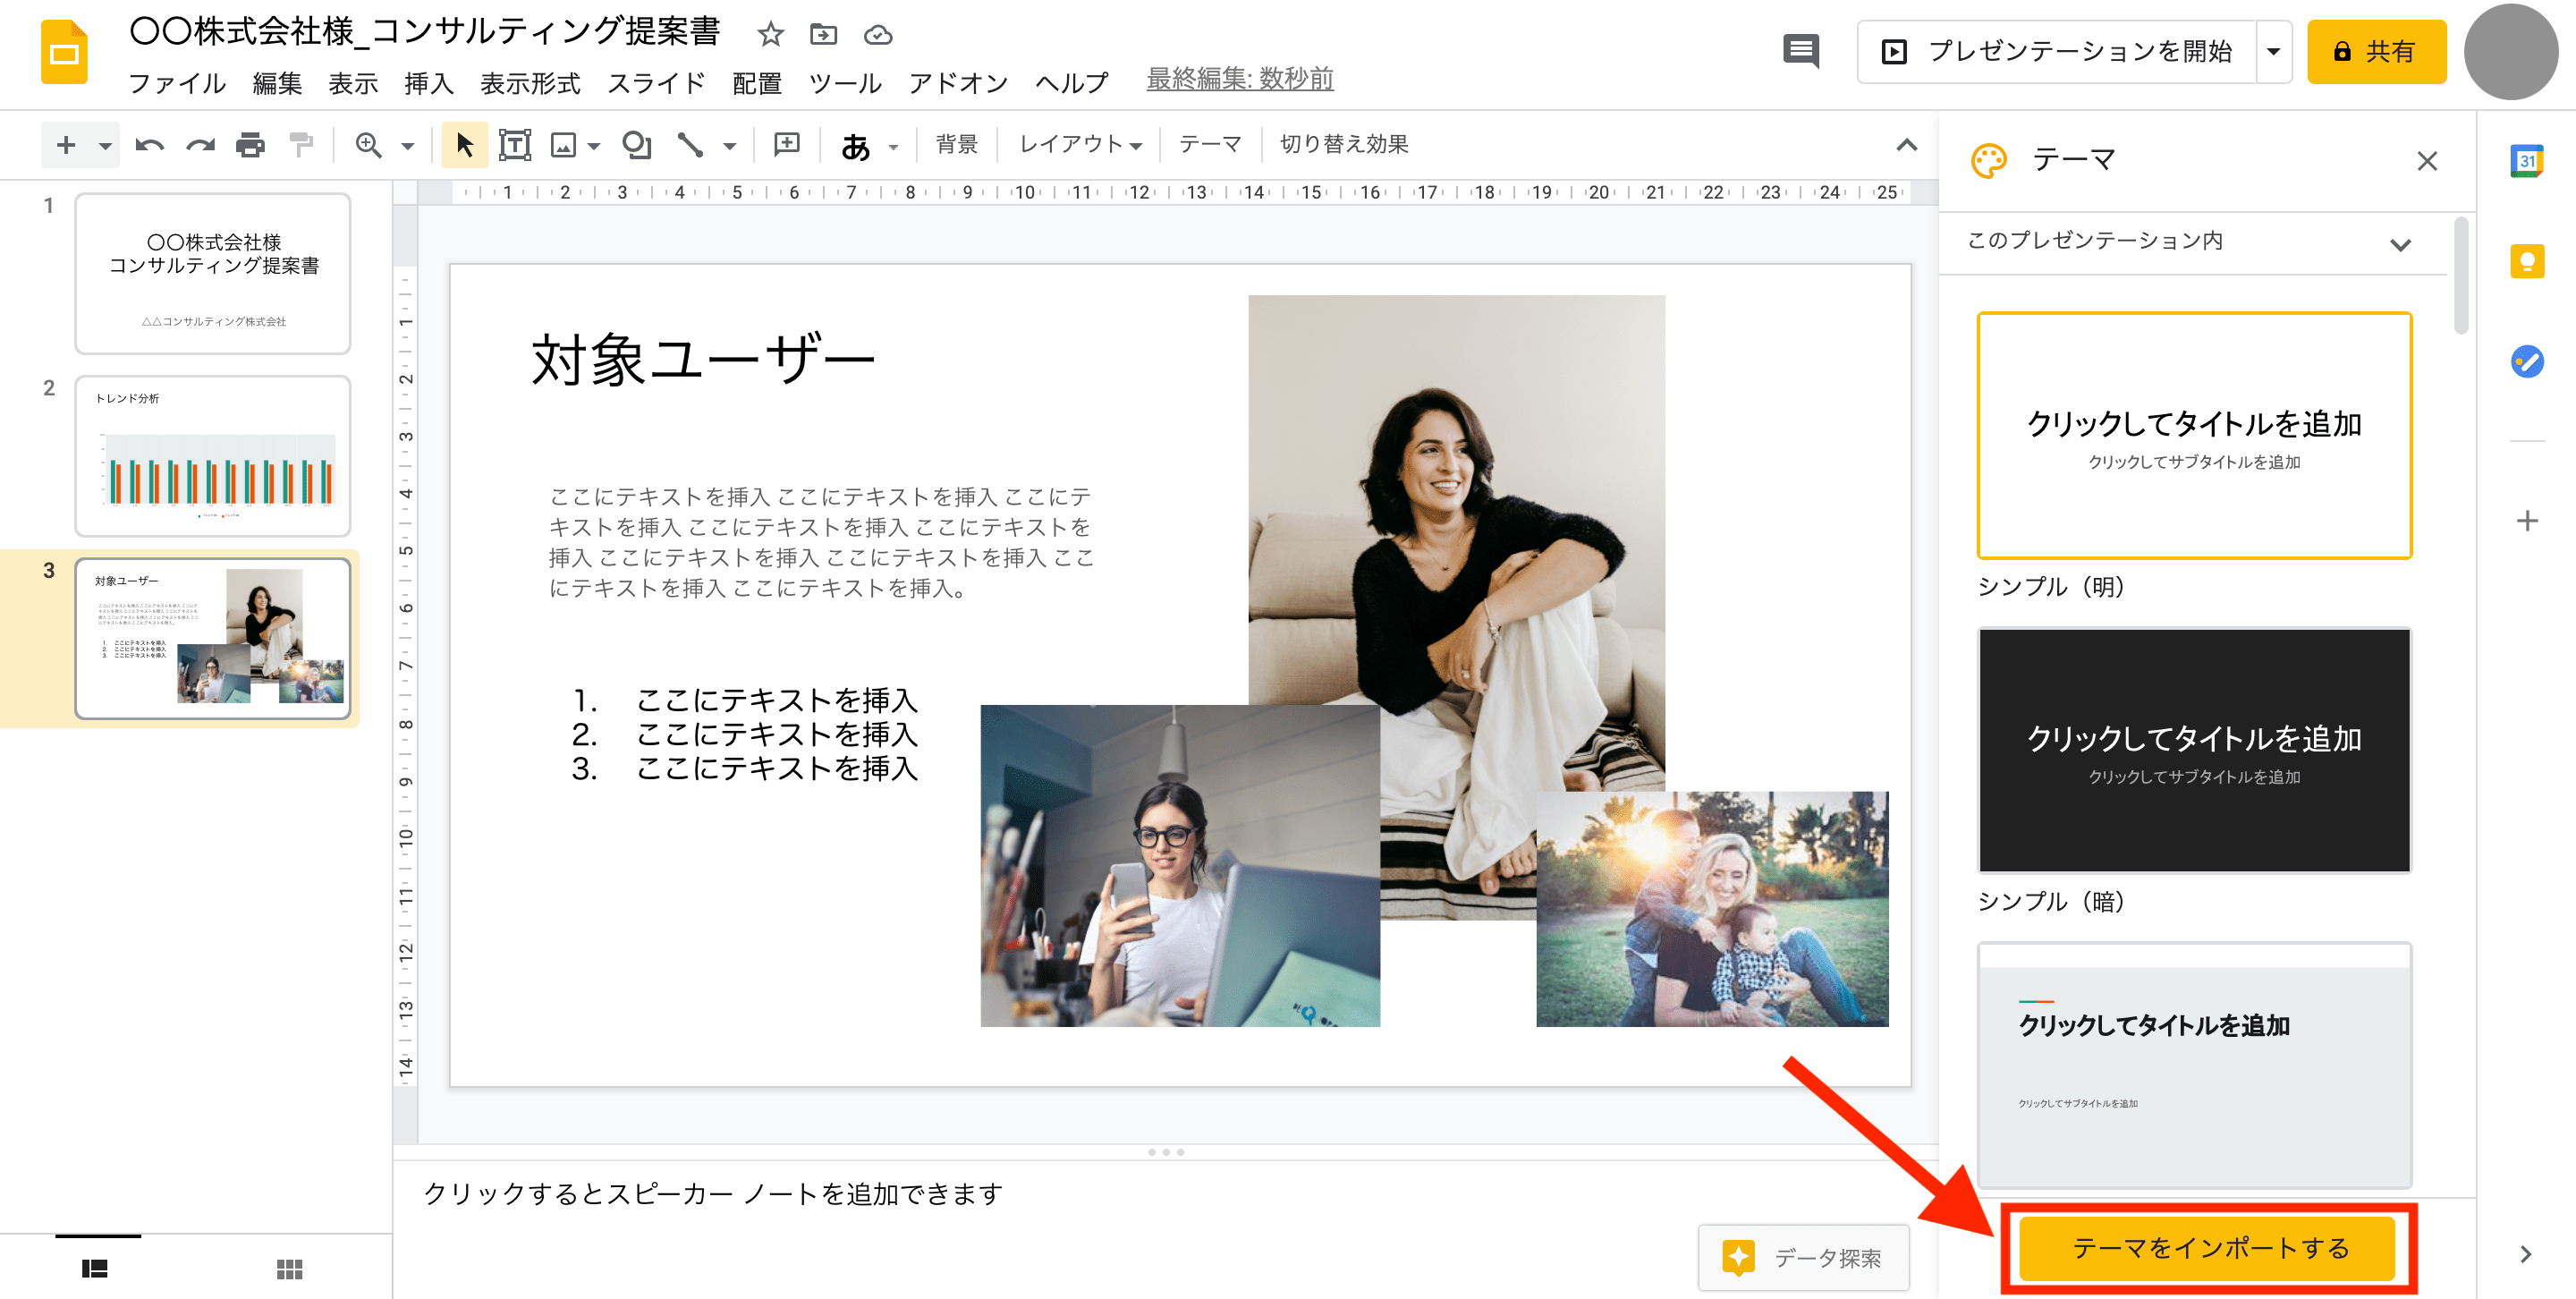Click the テーマ toolbar button
The width and height of the screenshot is (2576, 1299).
pos(1210,145)
